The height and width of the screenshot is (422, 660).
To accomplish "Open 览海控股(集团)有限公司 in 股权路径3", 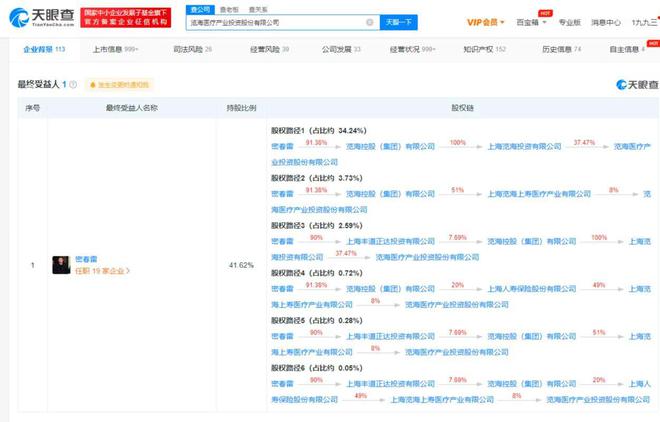I will (532, 242).
